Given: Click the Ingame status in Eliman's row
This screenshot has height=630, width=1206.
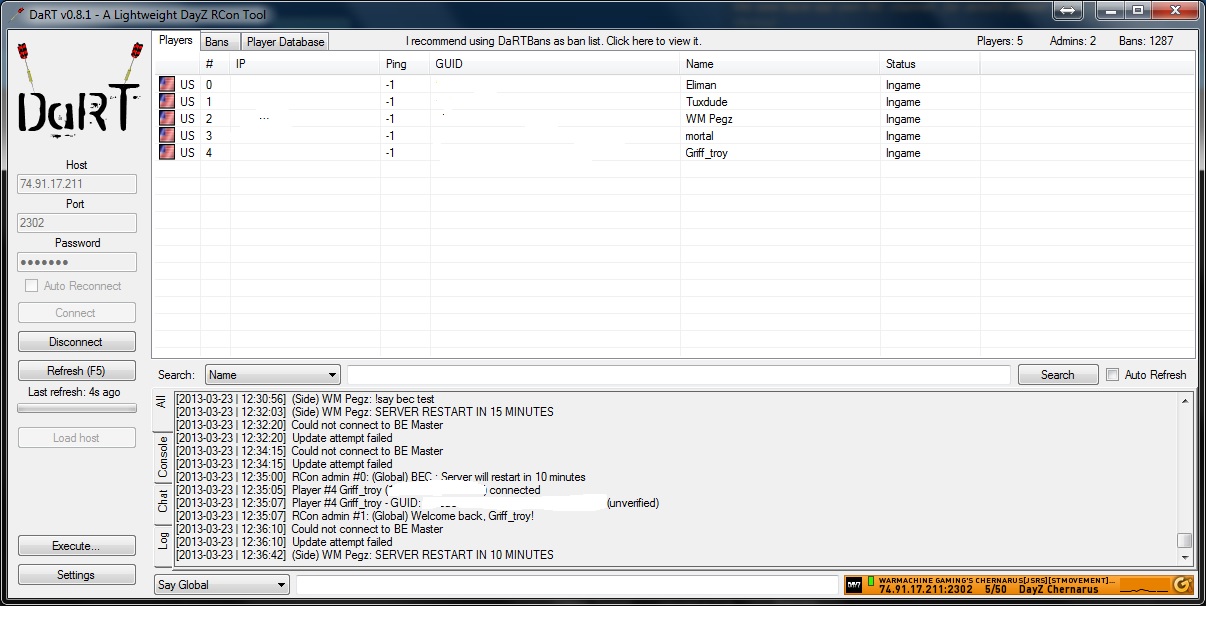Looking at the screenshot, I should tap(903, 85).
